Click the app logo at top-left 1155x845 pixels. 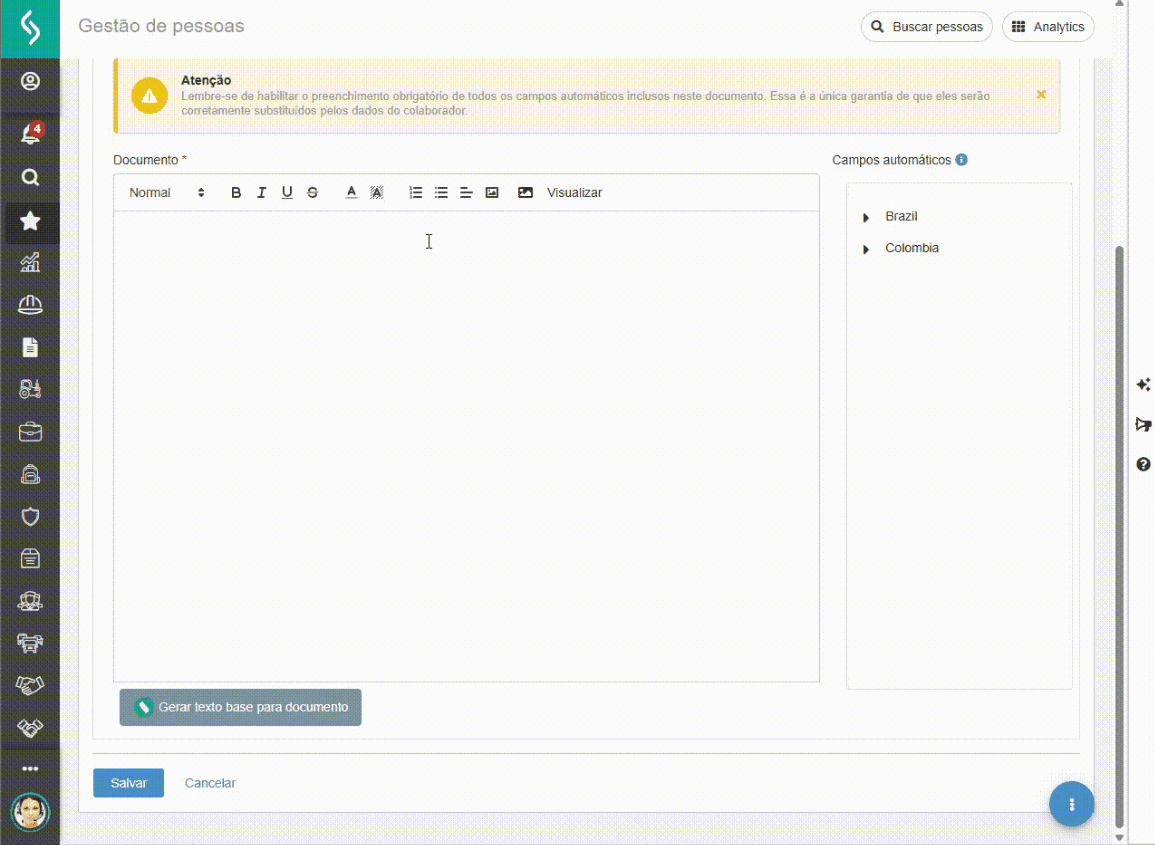(29, 28)
